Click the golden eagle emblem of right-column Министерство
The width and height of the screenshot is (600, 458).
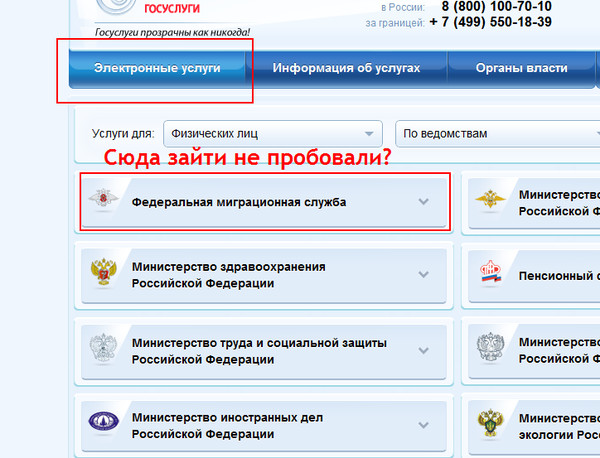tap(490, 199)
